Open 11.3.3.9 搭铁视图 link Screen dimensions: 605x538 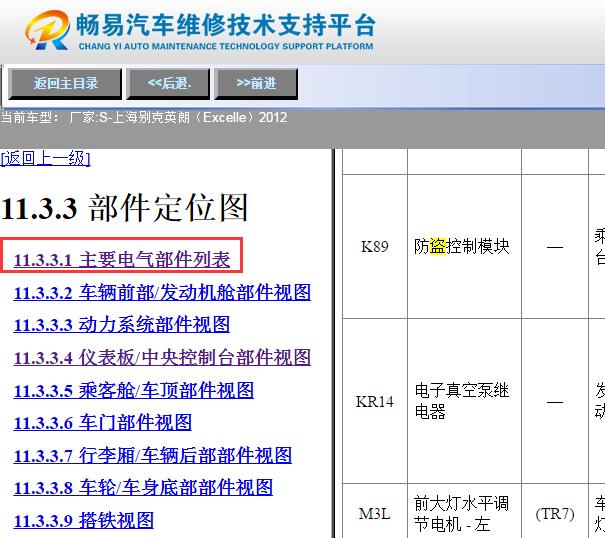(x=84, y=520)
